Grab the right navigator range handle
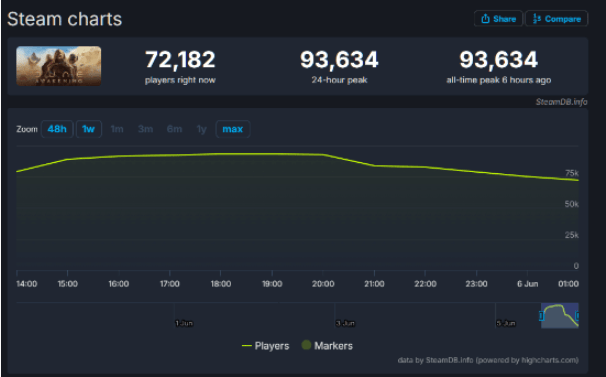This screenshot has height=377, width=606. click(577, 316)
